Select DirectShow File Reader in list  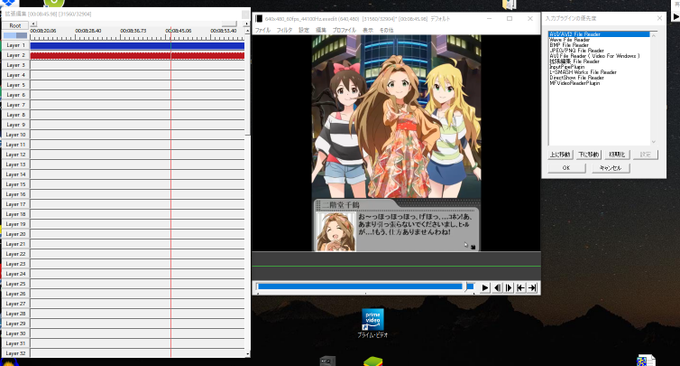[599, 78]
